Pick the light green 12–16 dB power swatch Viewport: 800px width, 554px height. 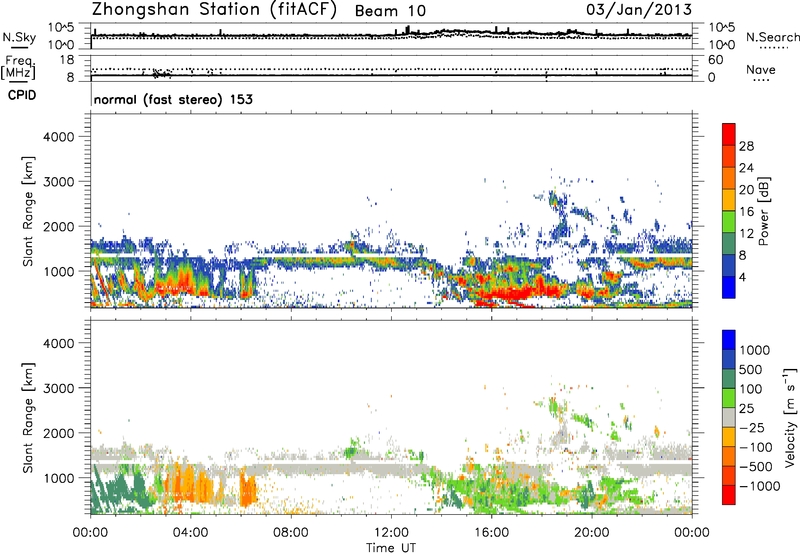click(x=729, y=222)
